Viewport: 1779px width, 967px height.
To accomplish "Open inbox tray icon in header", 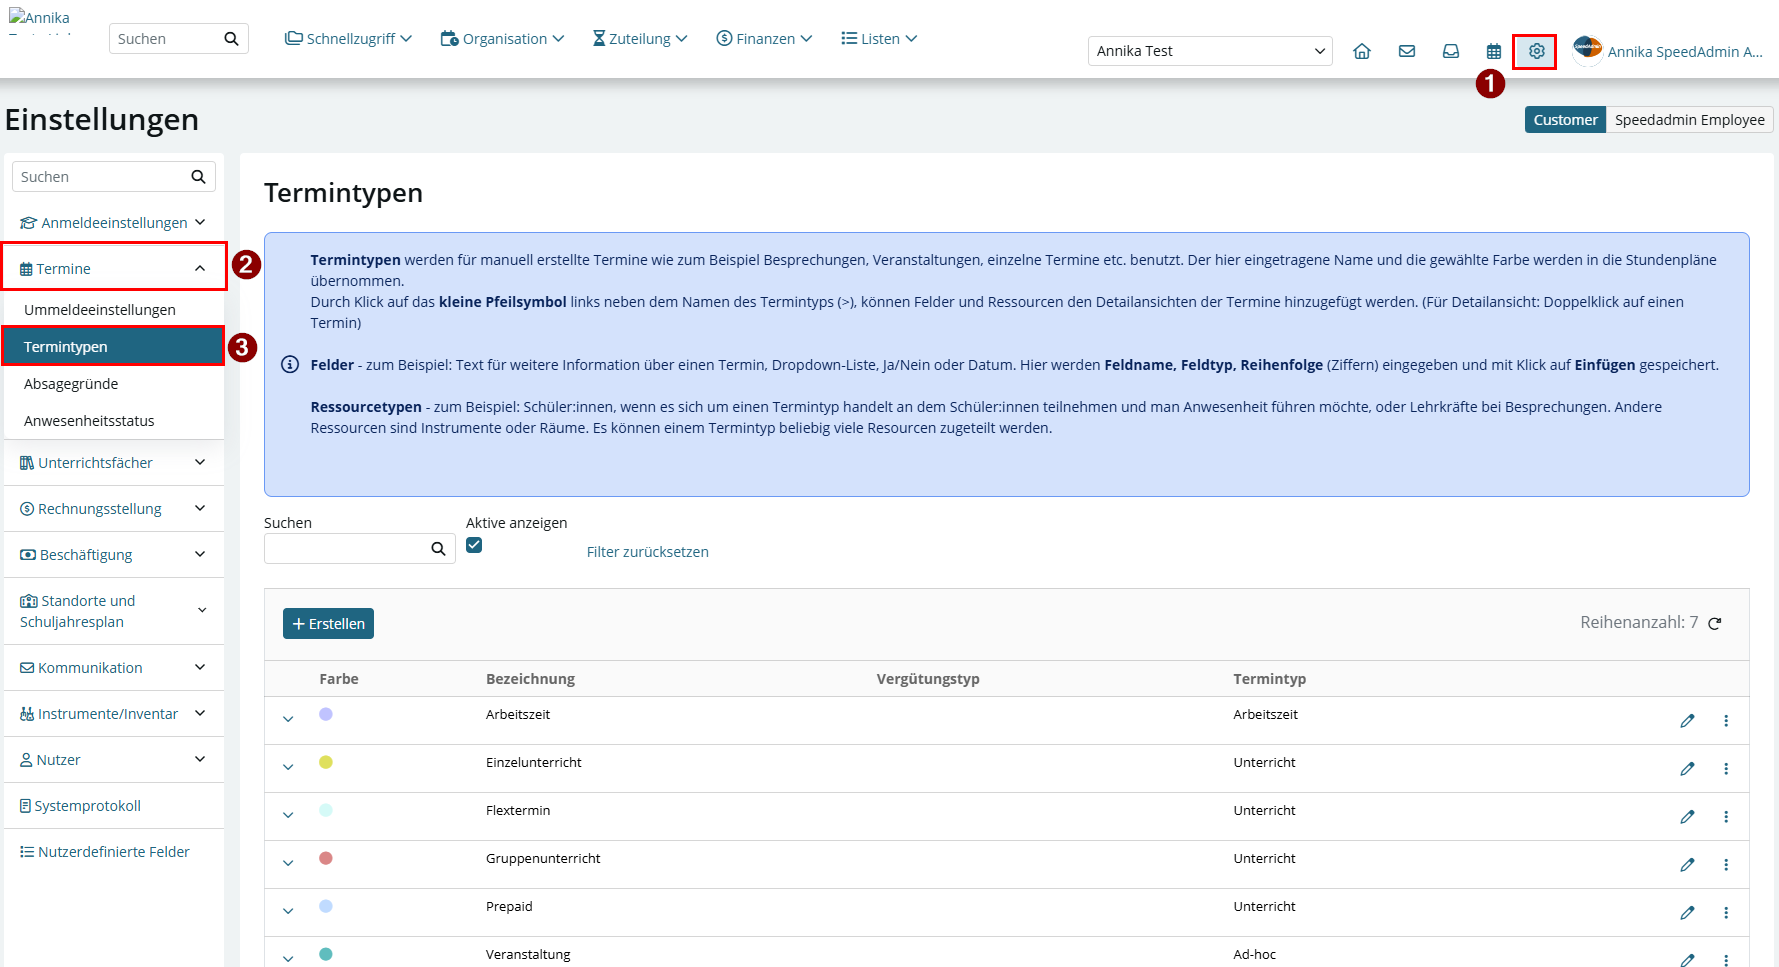I will (1451, 51).
